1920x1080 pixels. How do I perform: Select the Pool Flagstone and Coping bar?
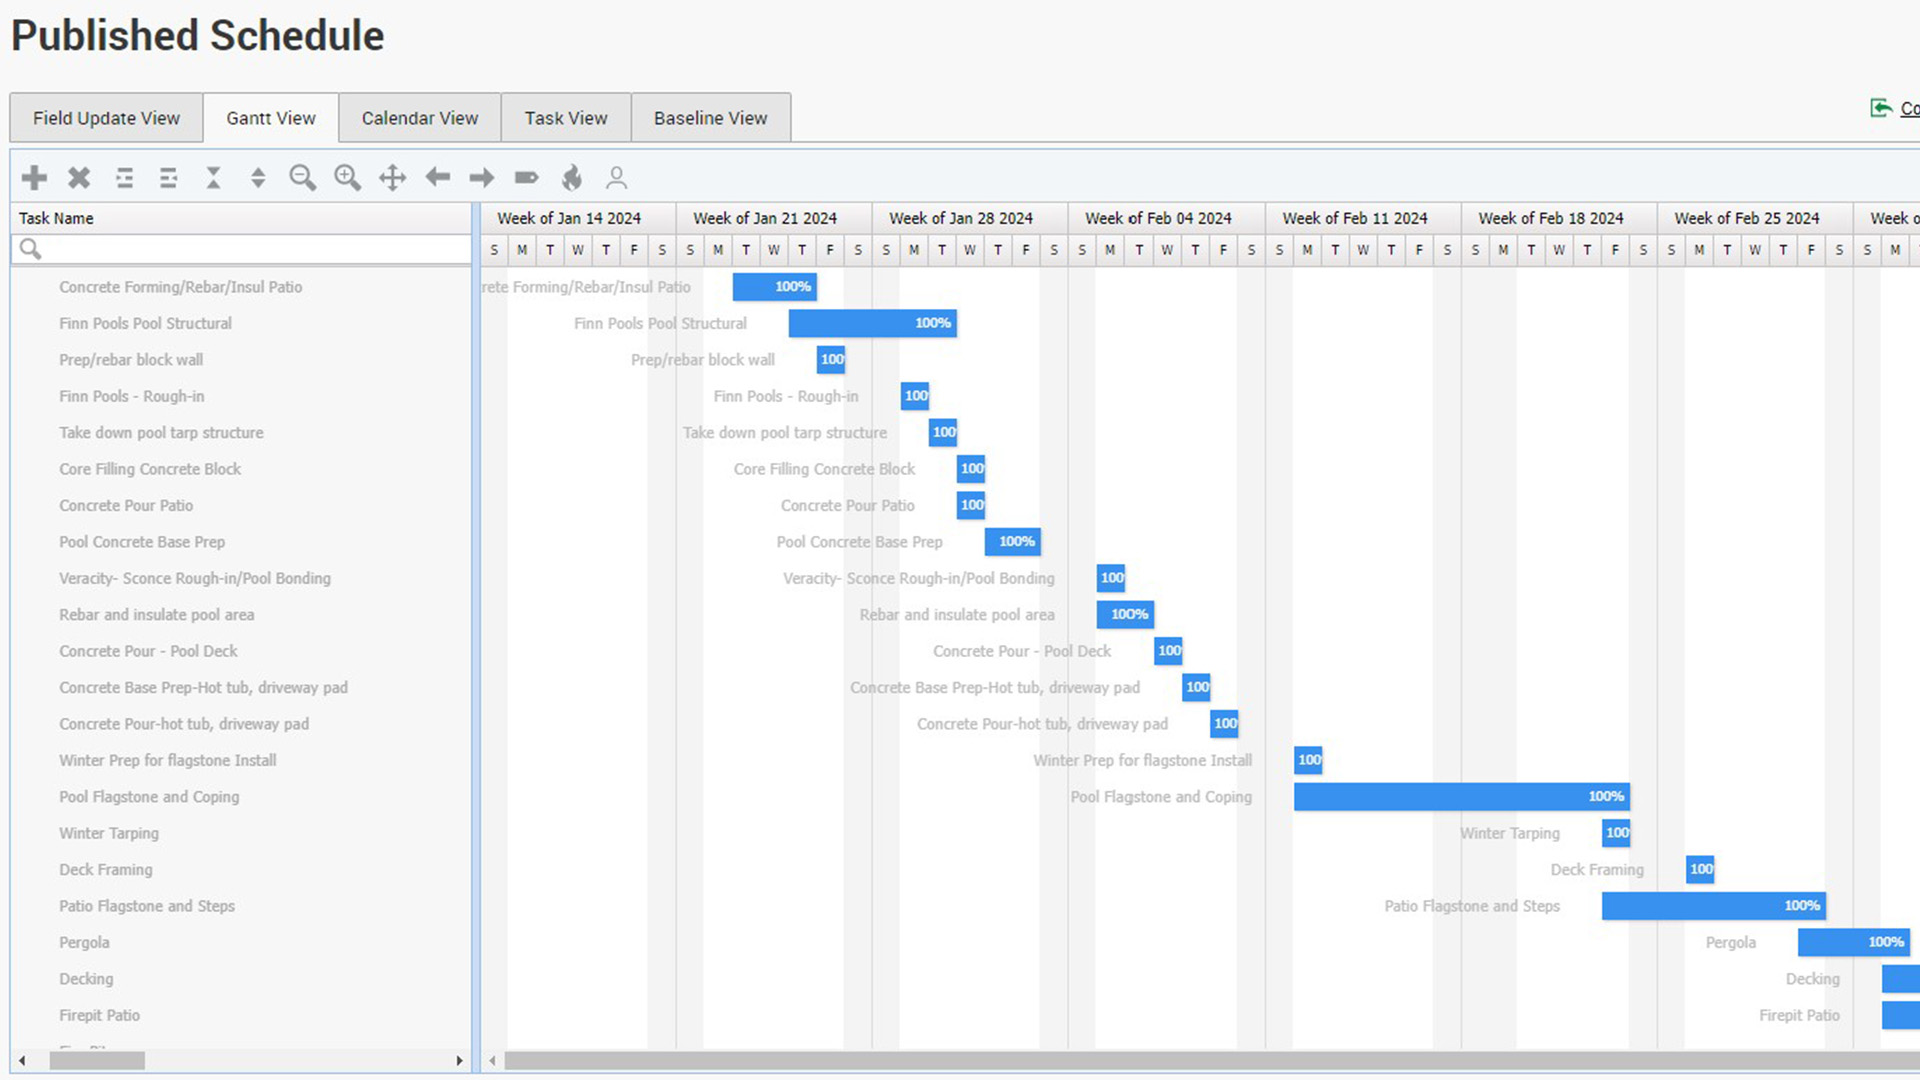[x=1460, y=797]
